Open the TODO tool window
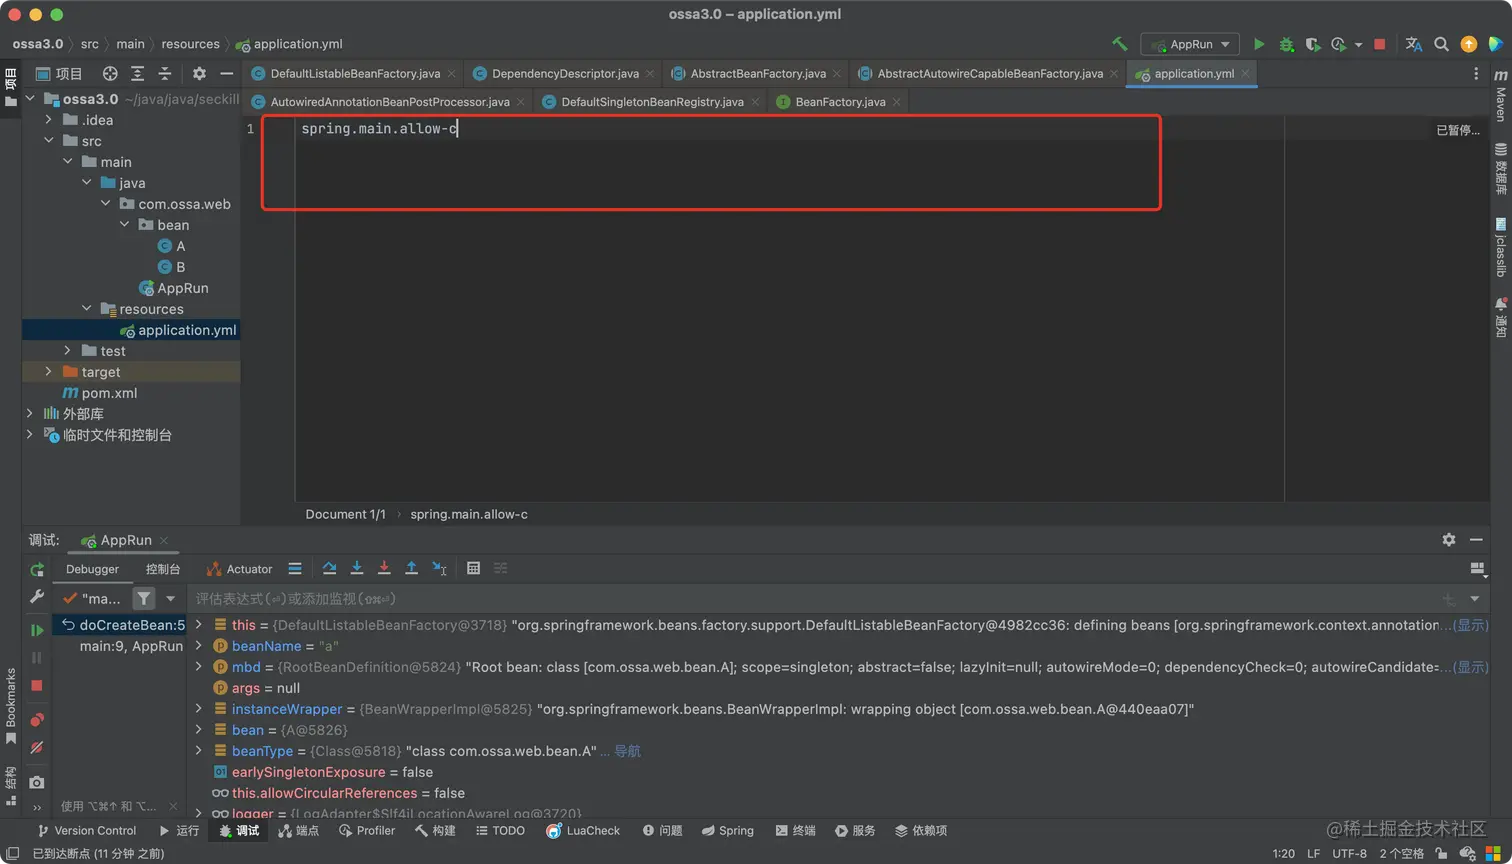Image resolution: width=1512 pixels, height=864 pixels. point(500,830)
